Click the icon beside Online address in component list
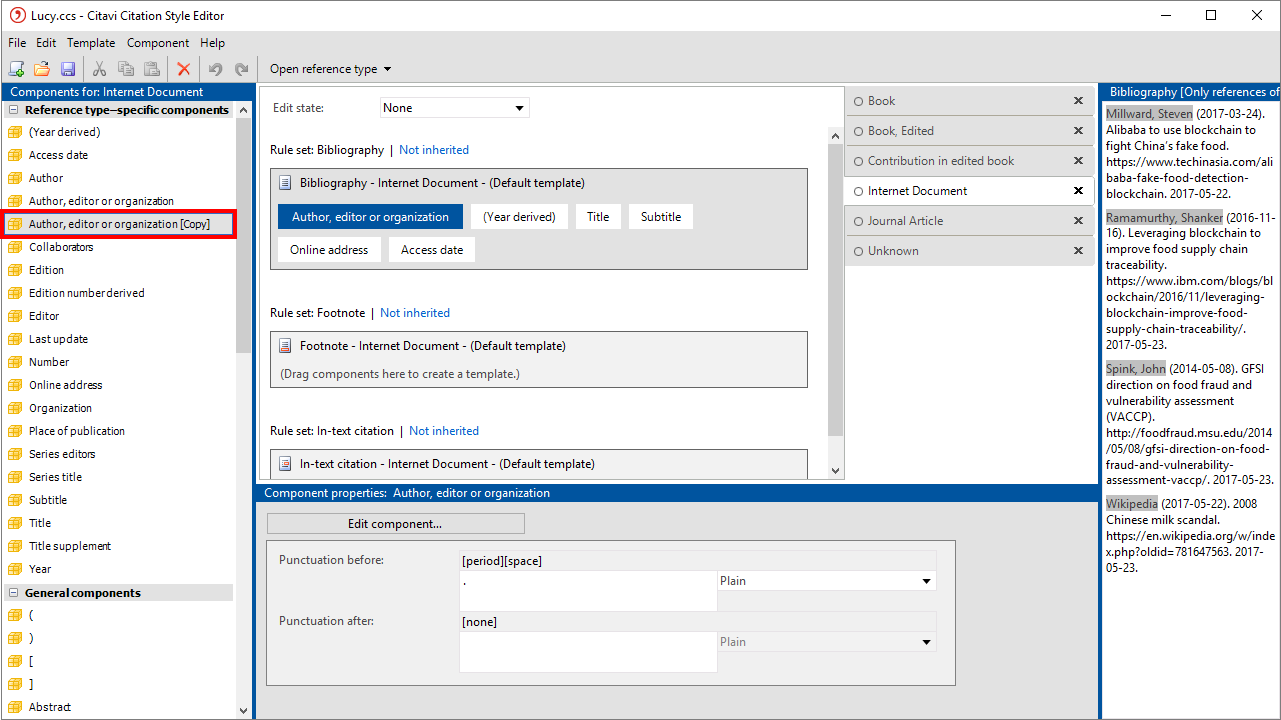The image size is (1281, 720). [x=14, y=385]
